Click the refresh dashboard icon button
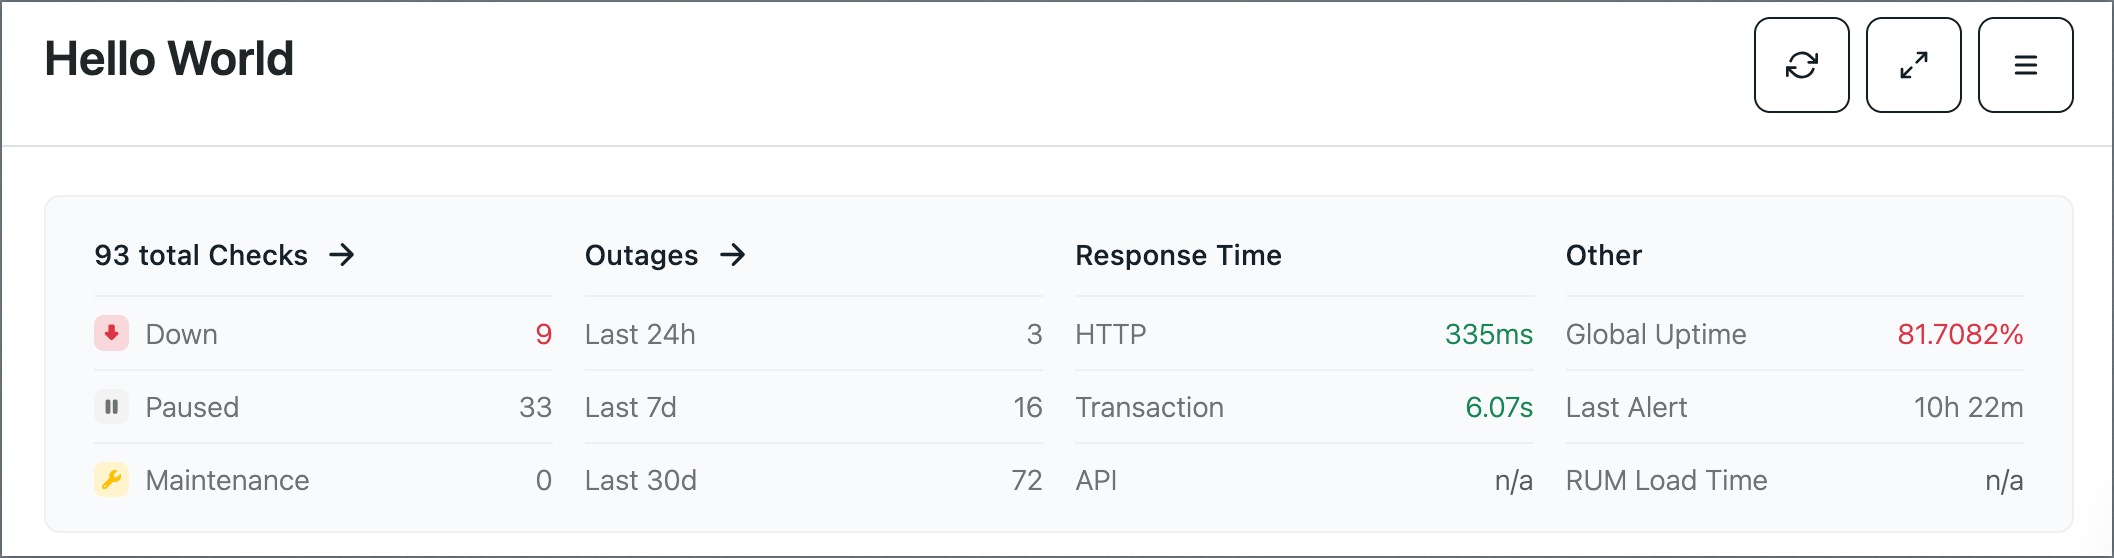 1801,65
